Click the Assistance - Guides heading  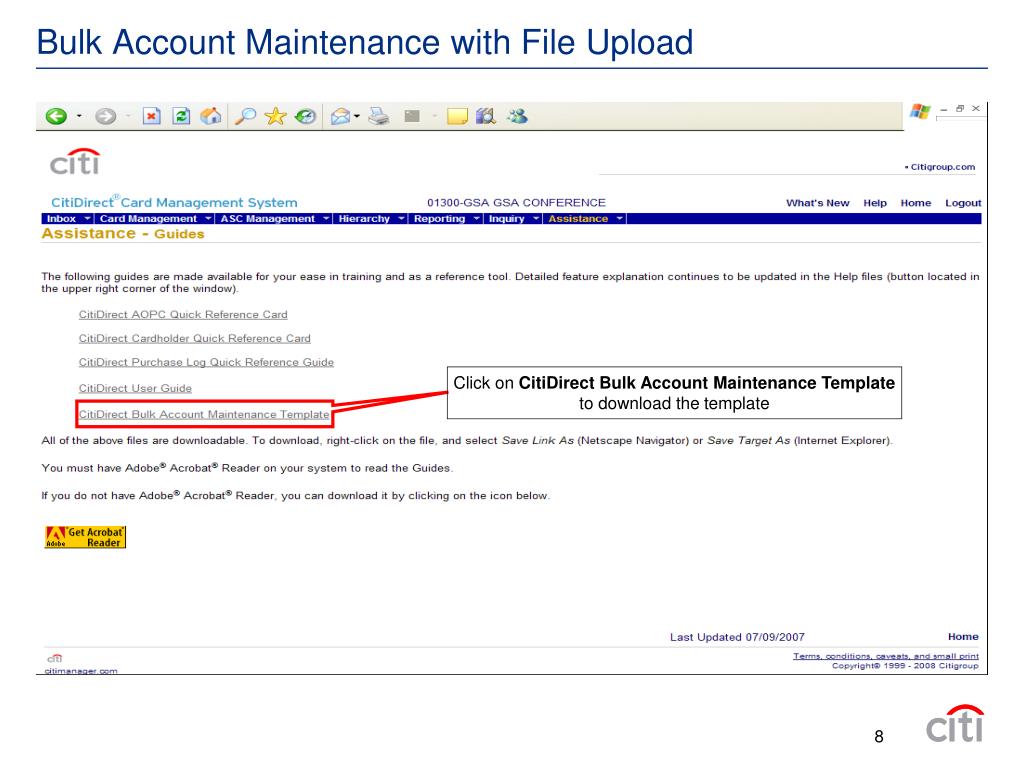(123, 234)
